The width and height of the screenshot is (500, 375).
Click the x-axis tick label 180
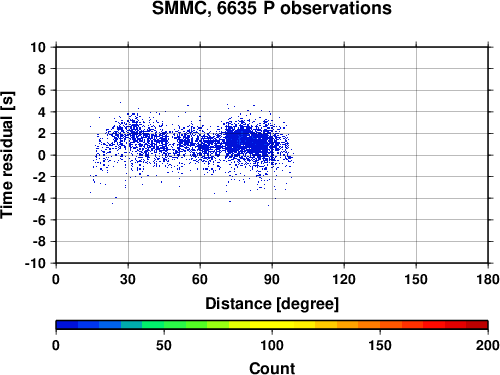click(488, 279)
